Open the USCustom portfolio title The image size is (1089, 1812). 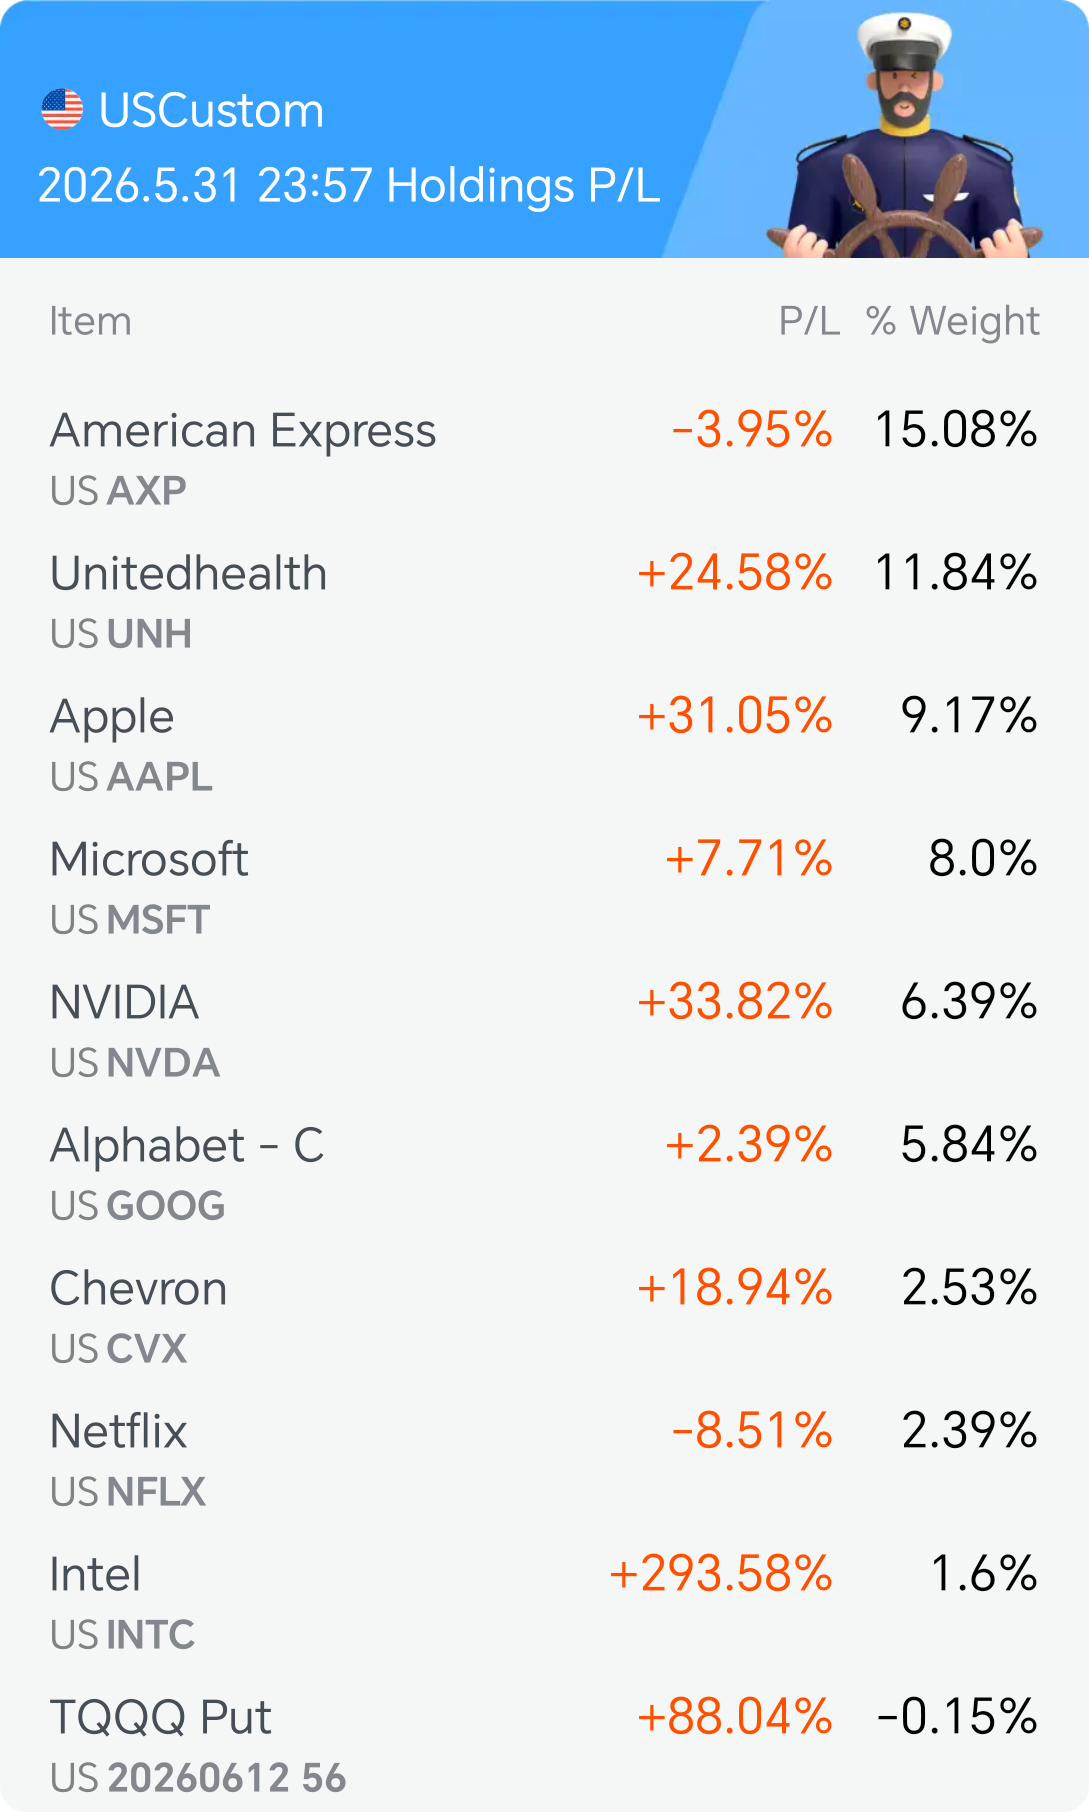click(x=212, y=110)
